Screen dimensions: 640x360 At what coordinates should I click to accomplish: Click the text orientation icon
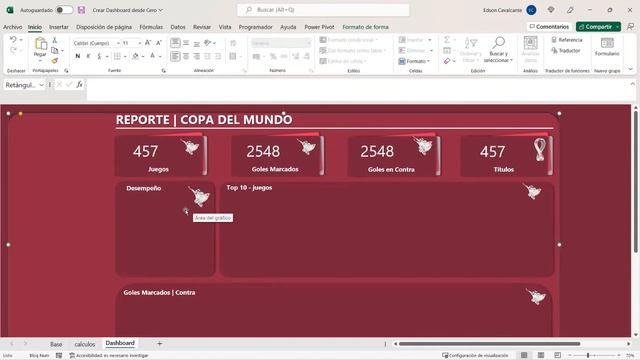[208, 43]
